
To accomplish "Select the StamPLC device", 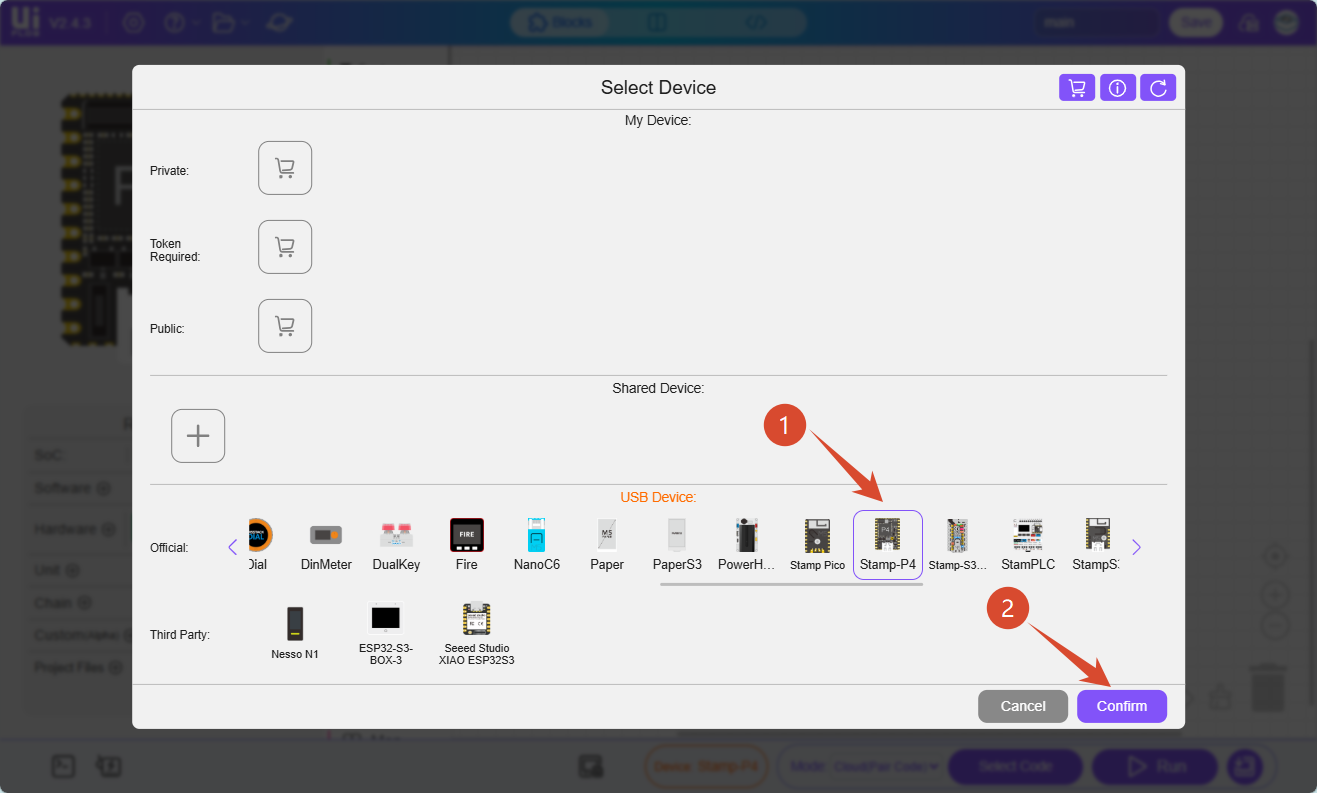I will [1027, 544].
